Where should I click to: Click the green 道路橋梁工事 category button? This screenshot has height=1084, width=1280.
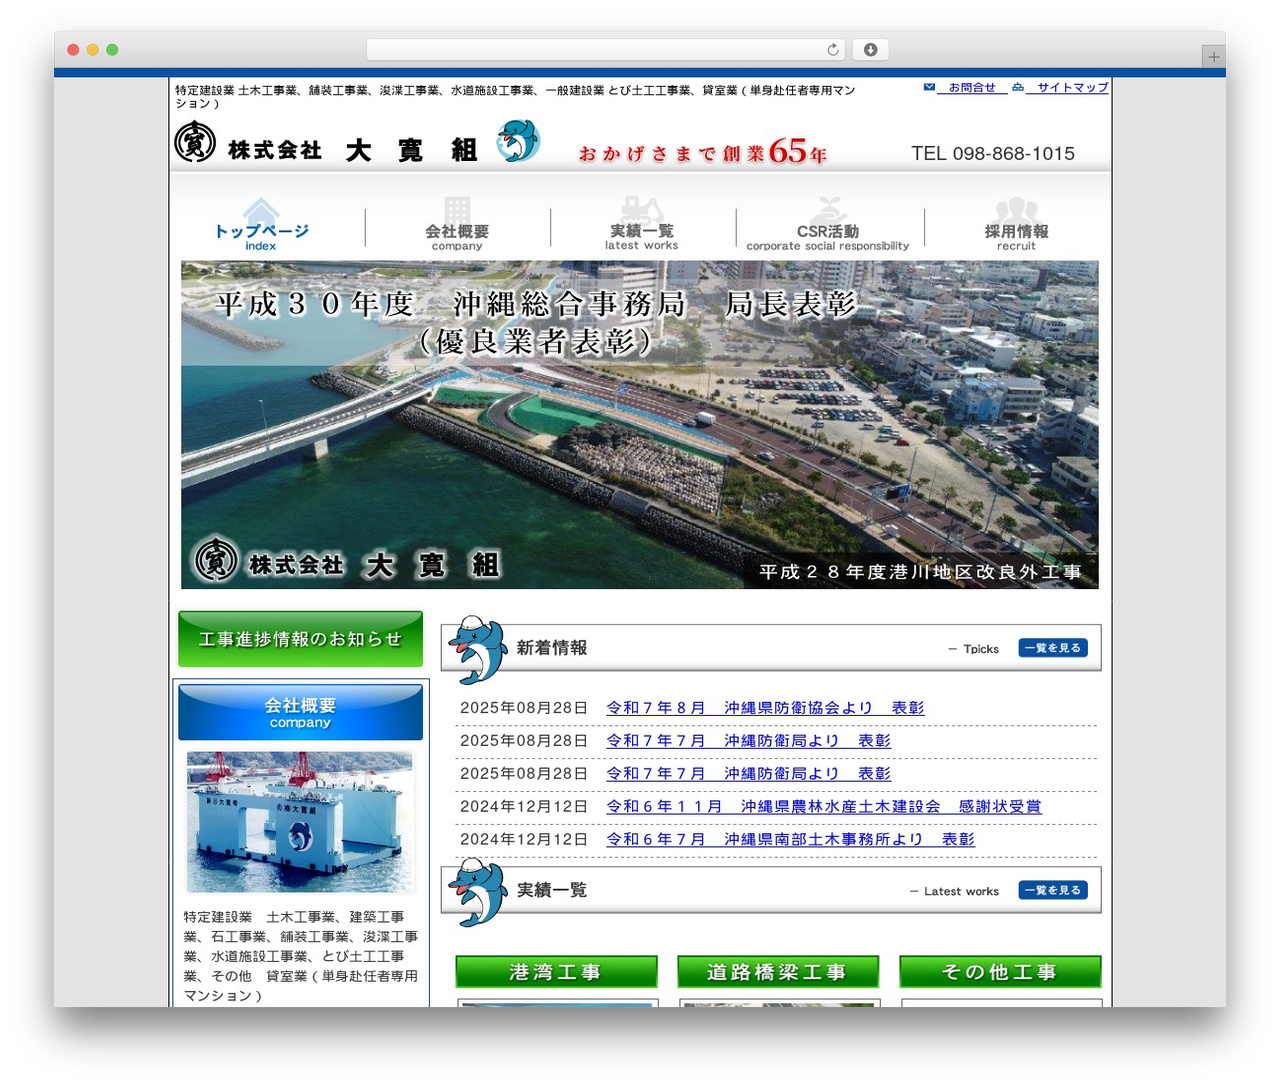778,972
